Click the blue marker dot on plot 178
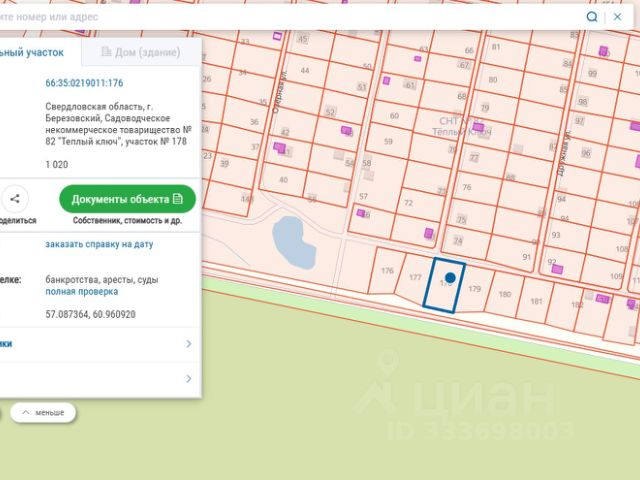The width and height of the screenshot is (640, 480). 450,278
